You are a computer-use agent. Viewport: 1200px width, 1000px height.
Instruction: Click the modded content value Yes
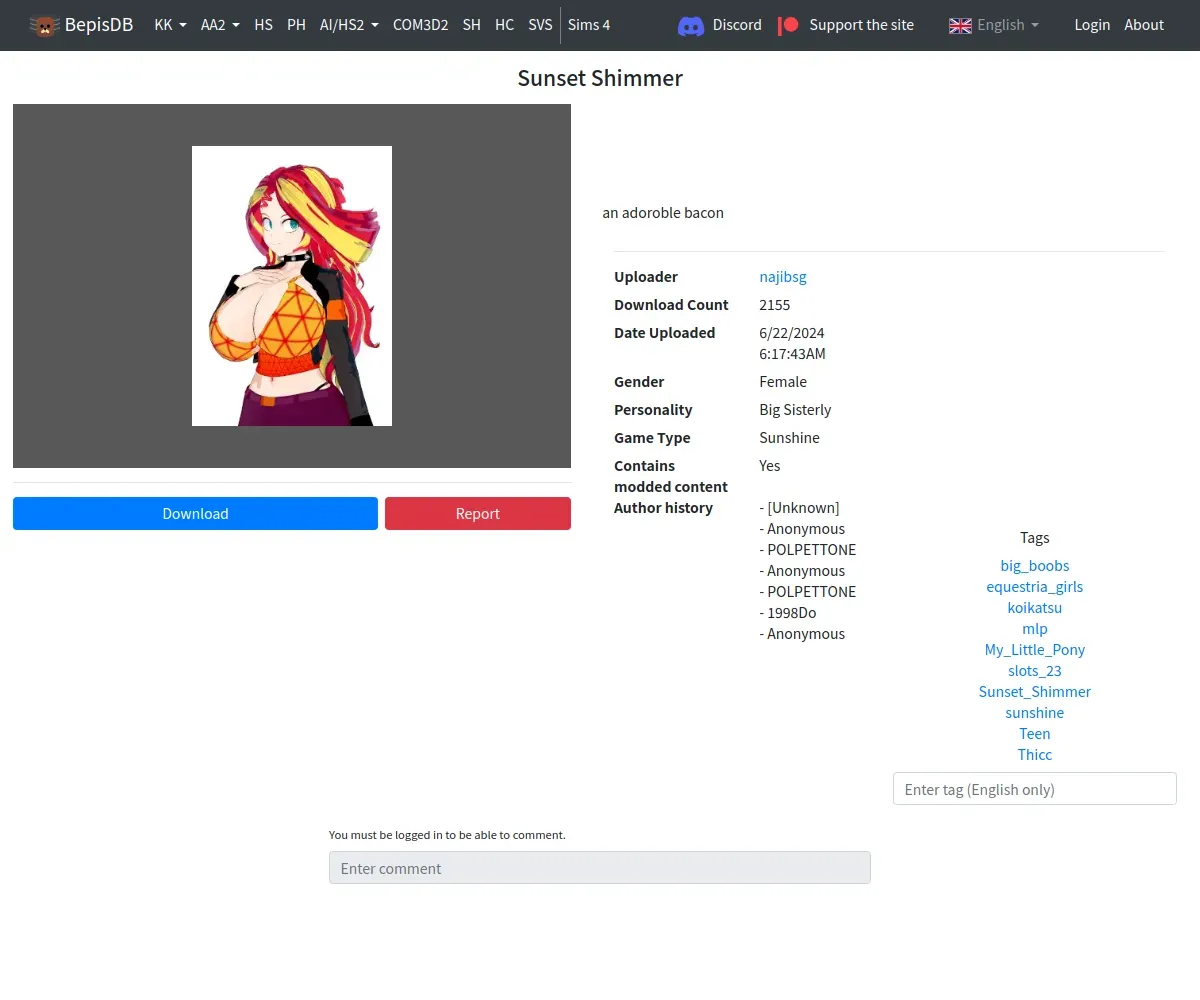tap(770, 466)
